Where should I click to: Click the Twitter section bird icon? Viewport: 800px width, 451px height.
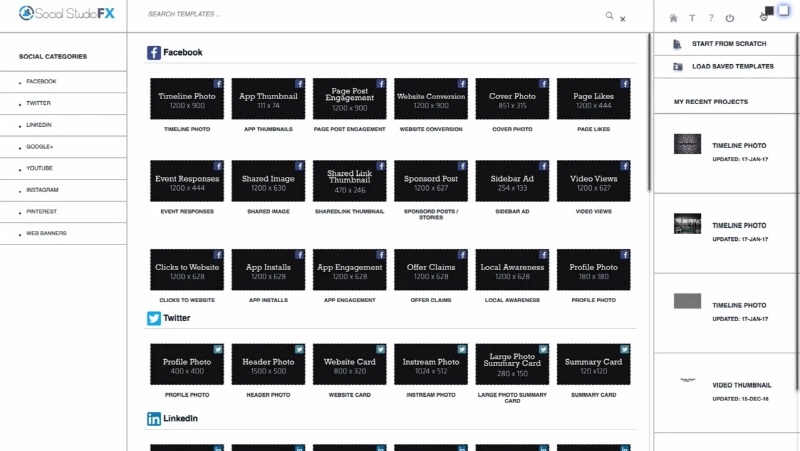154,318
